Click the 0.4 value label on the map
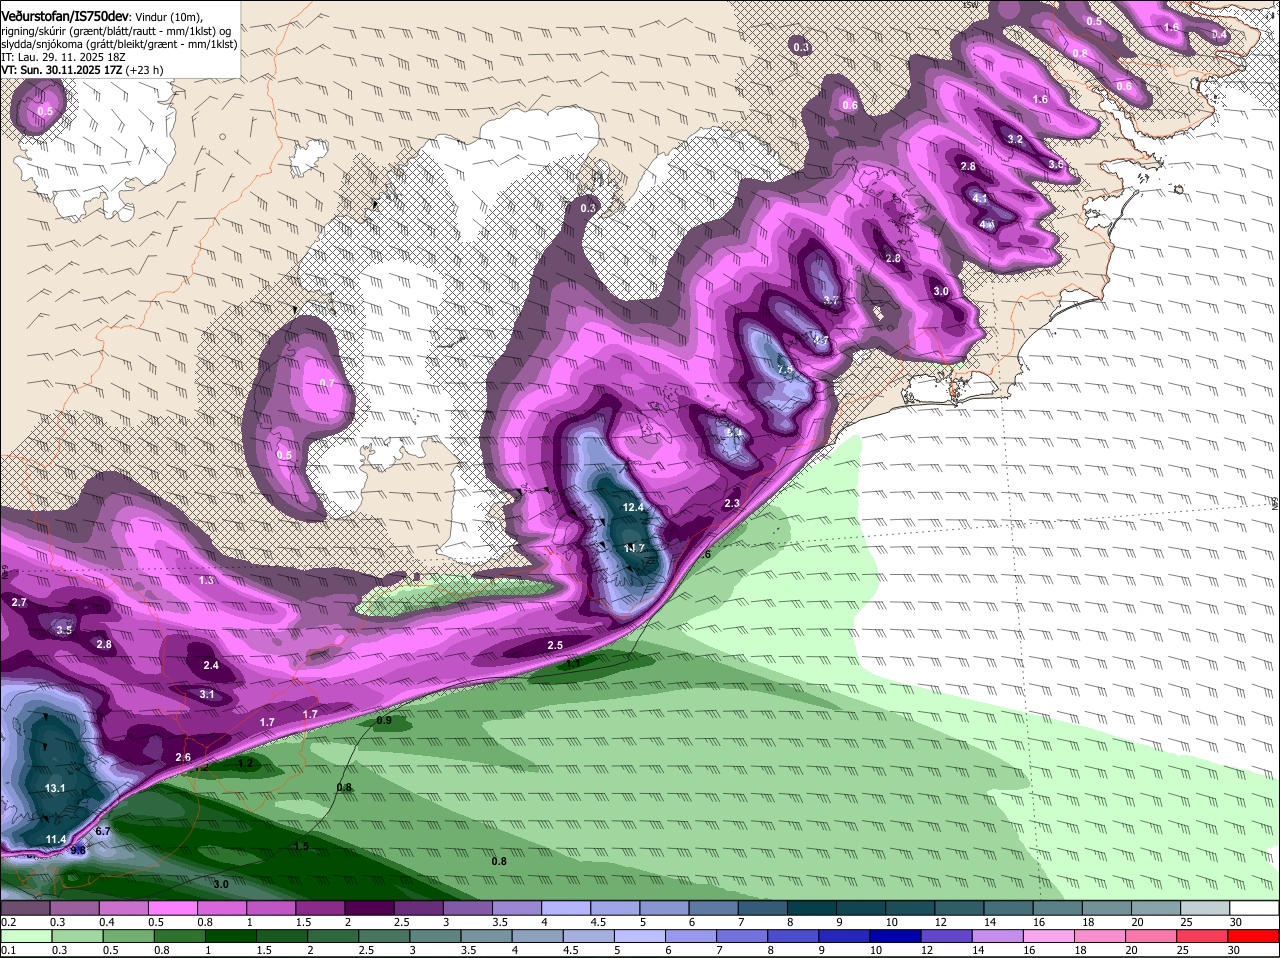 1219,34
